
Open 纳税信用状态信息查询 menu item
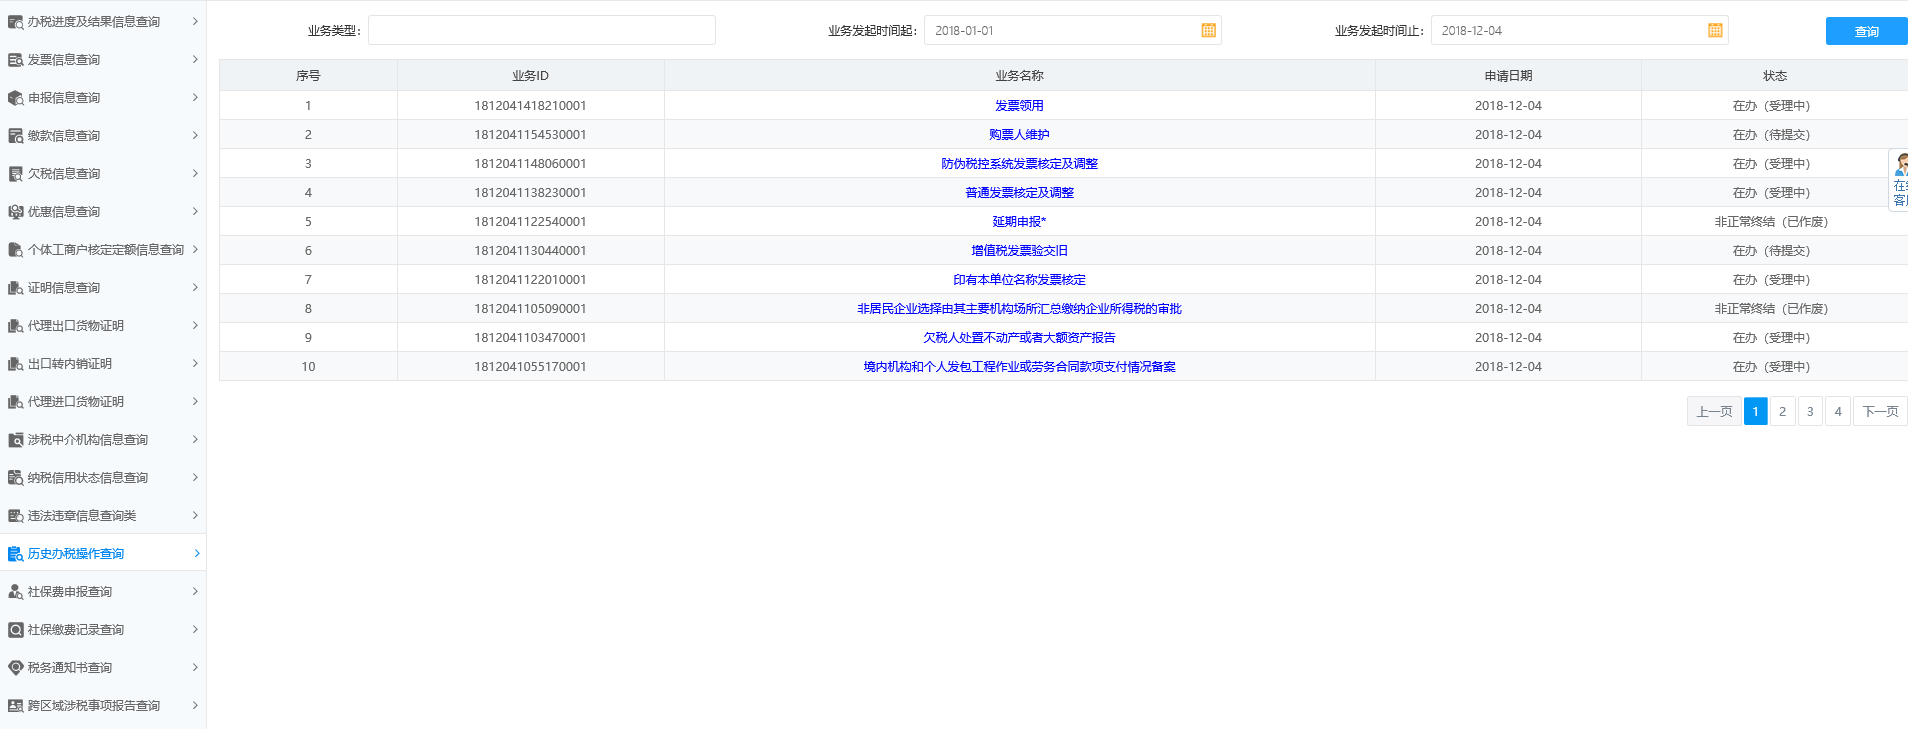pos(88,478)
